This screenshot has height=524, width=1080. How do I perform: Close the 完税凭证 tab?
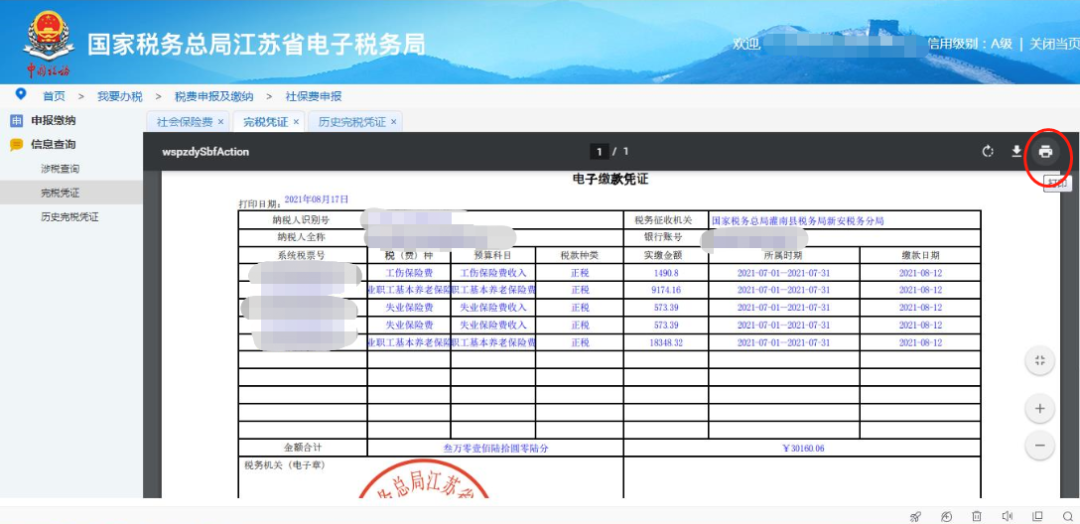point(296,122)
